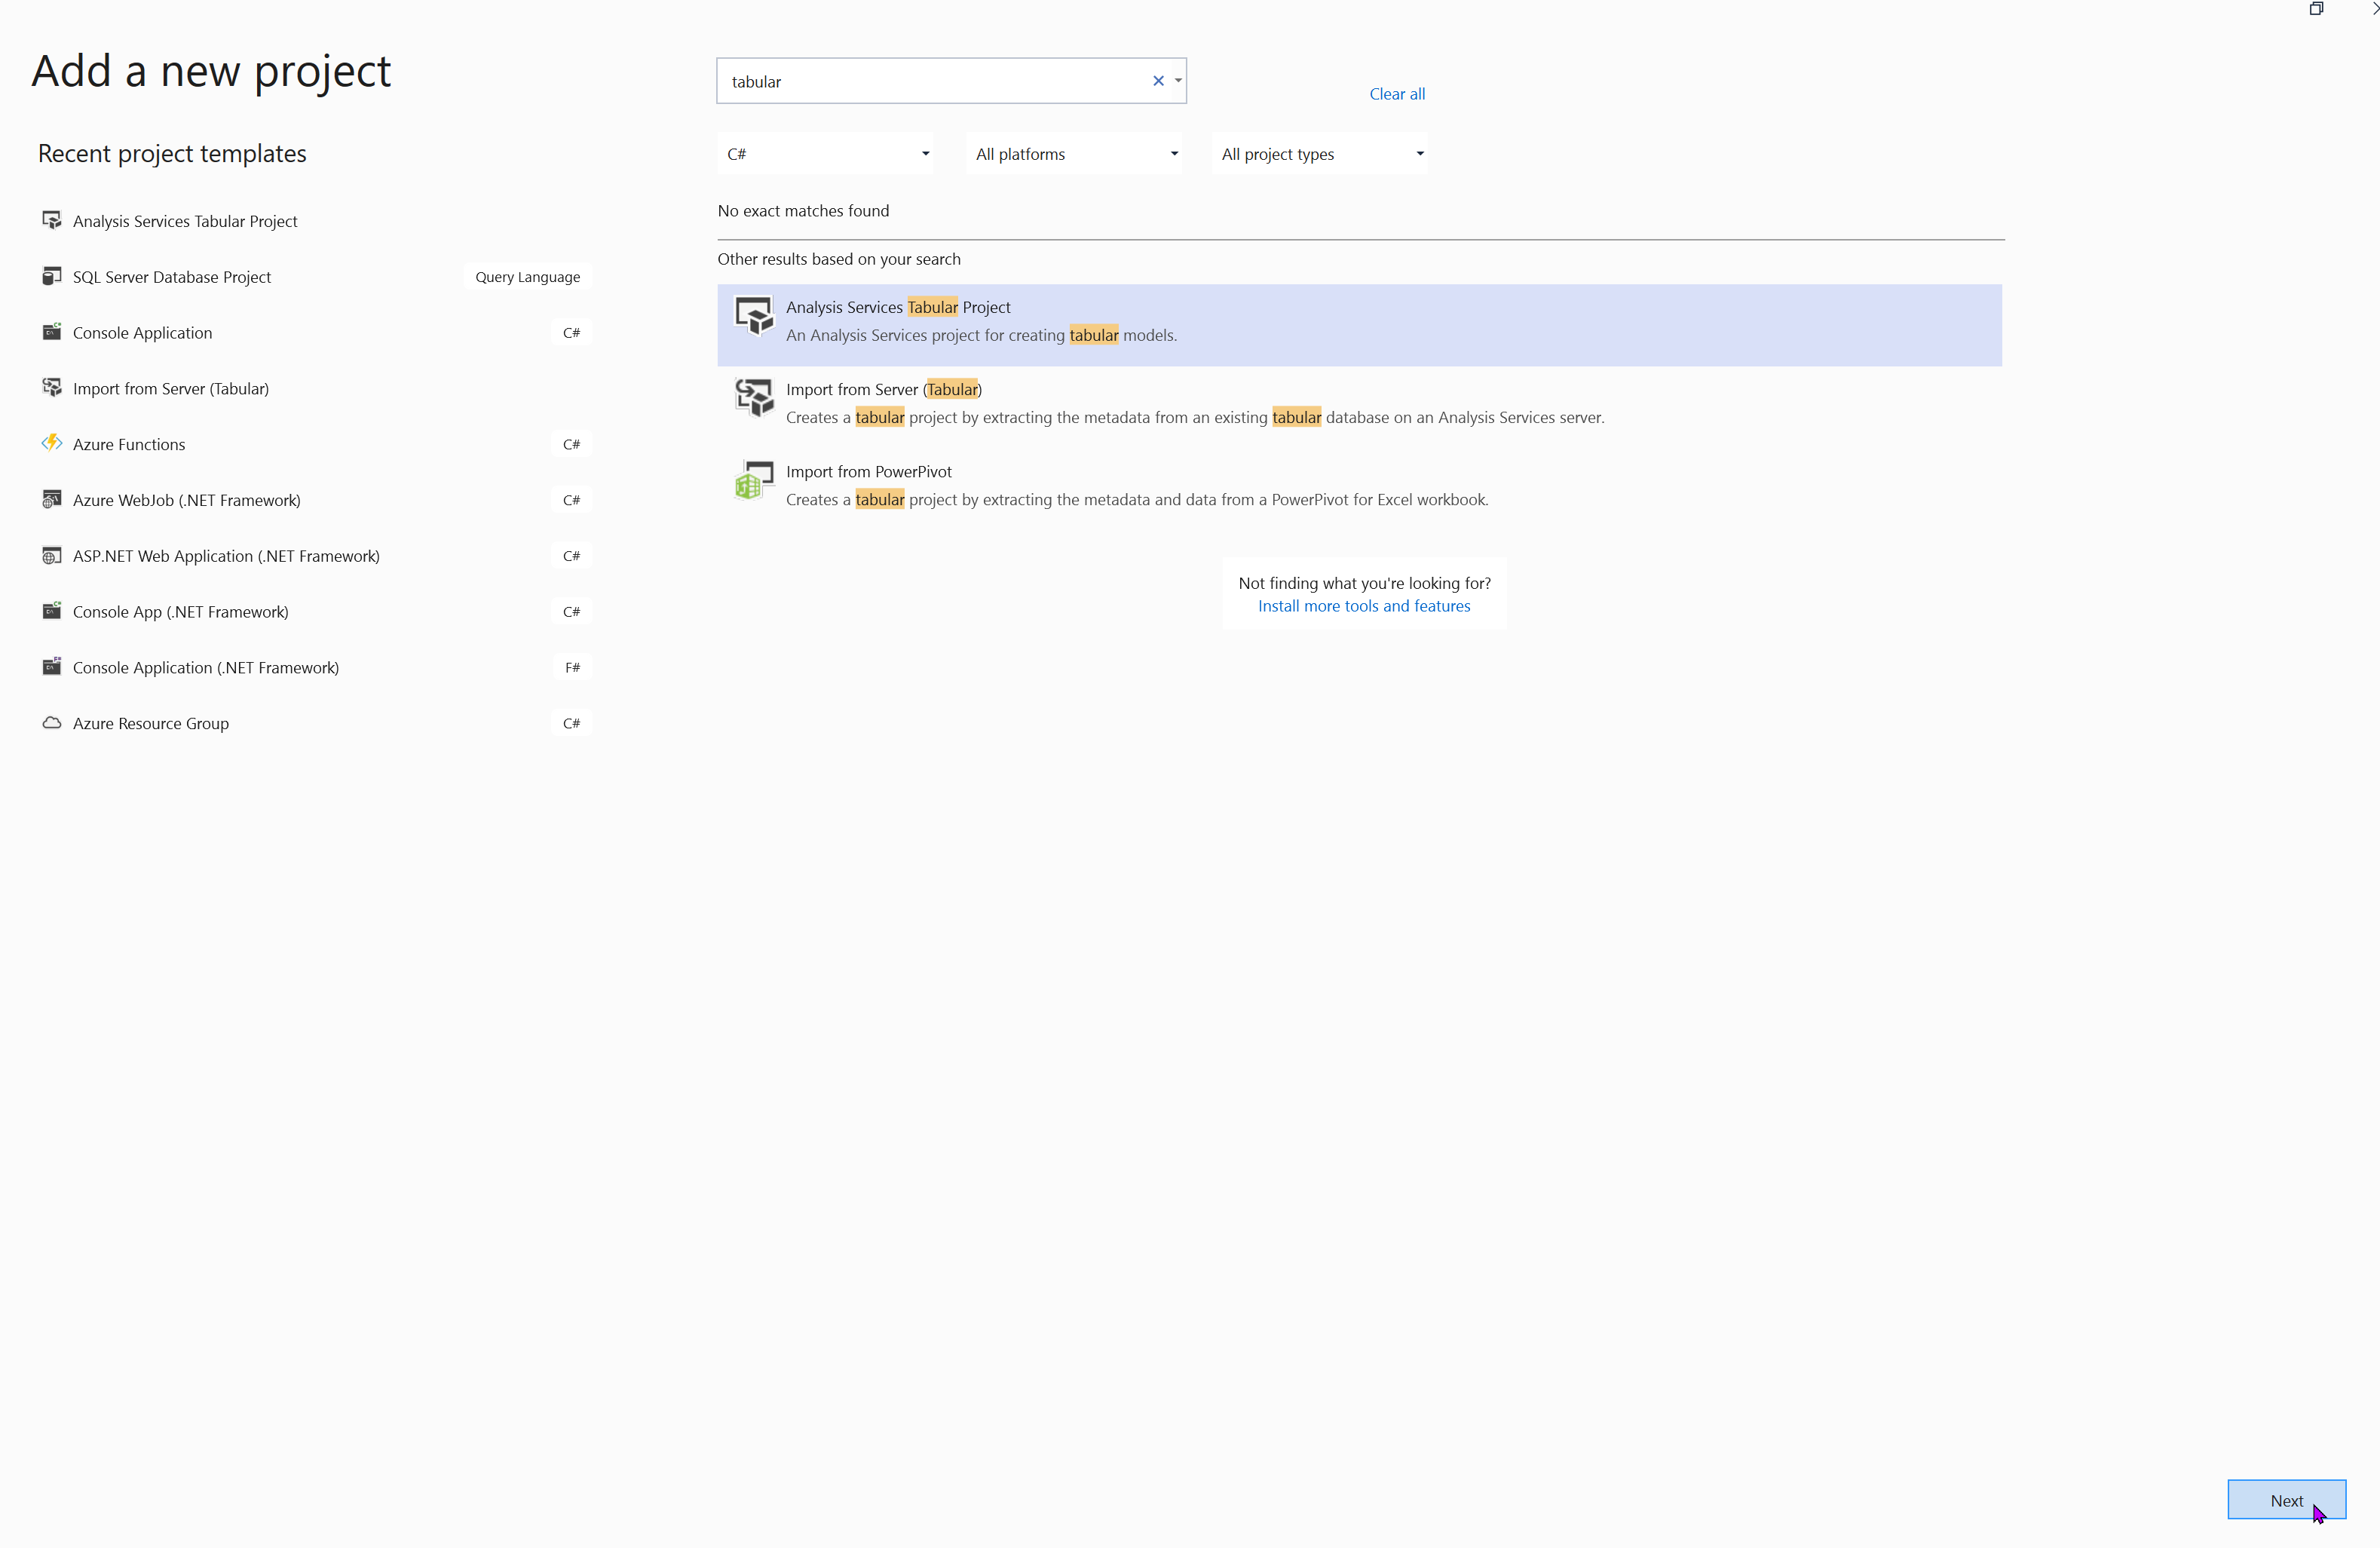Click the C# tag beside Console Application
The height and width of the screenshot is (1548, 2380).
571,333
